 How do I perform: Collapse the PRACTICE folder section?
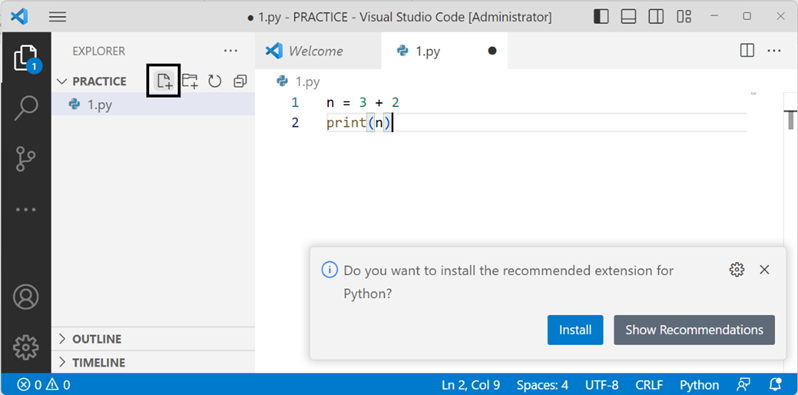[92, 81]
